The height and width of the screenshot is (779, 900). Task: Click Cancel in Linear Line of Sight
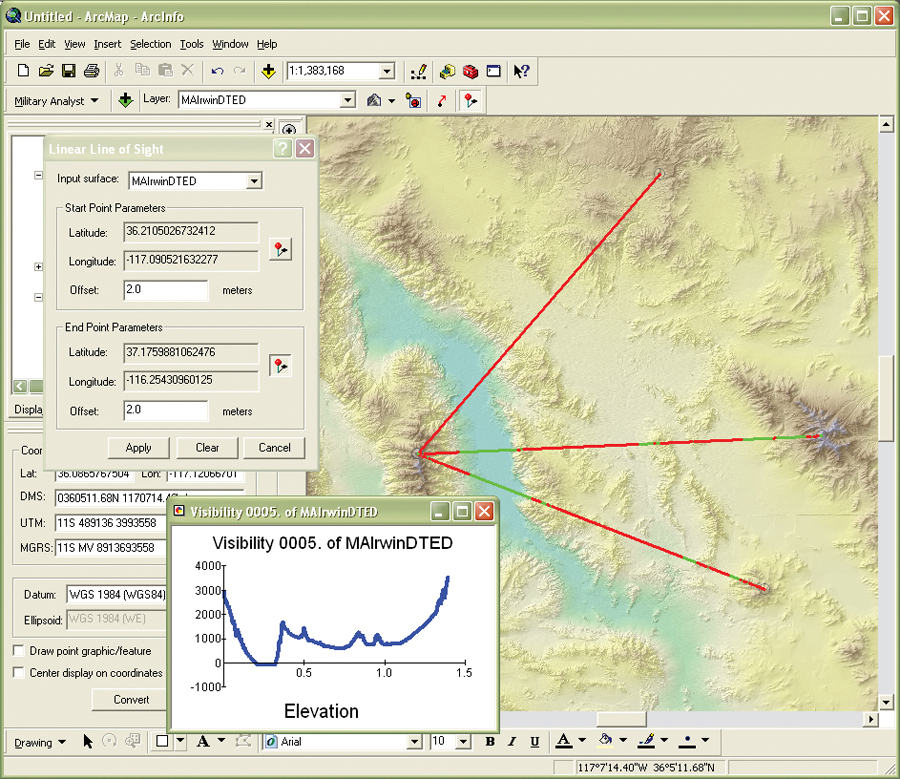[x=274, y=448]
